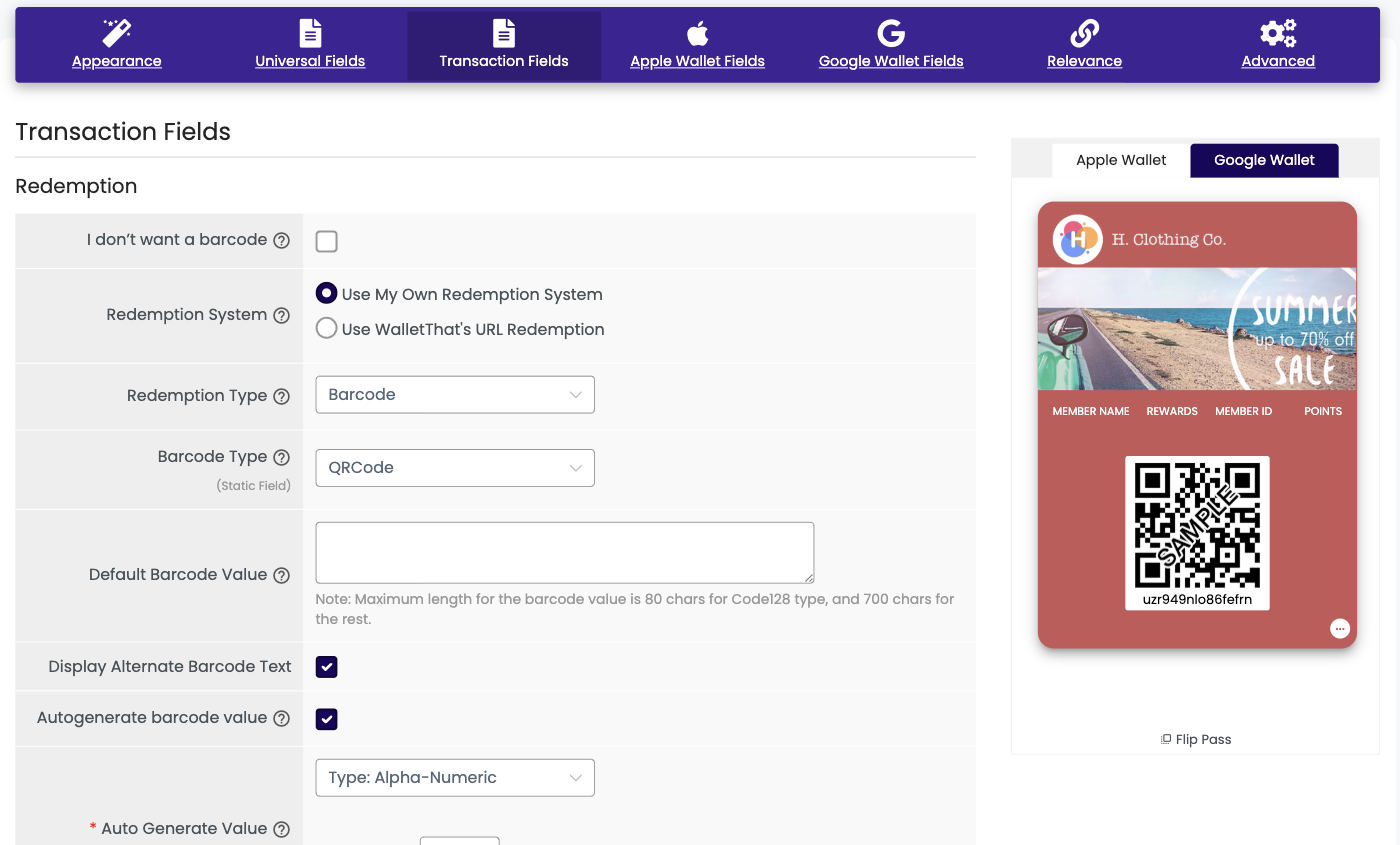This screenshot has height=845, width=1400.
Task: Show the Google Wallet preview
Action: point(1264,160)
